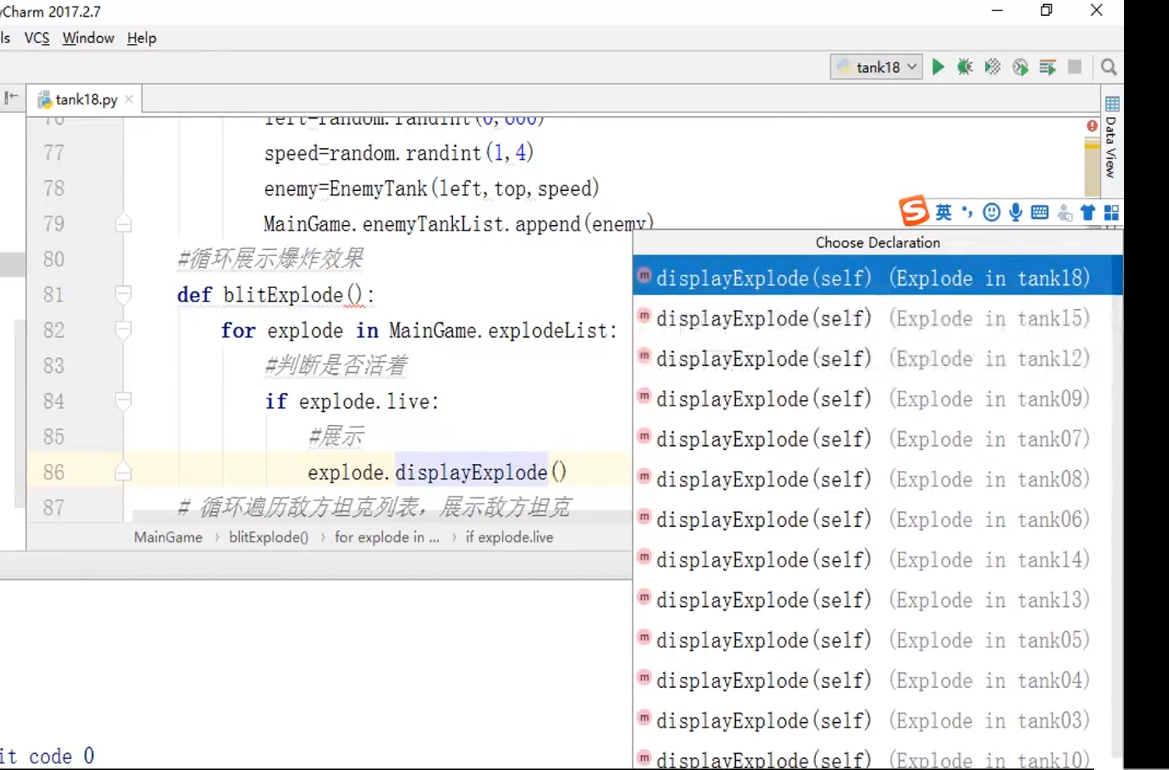Choose displayExplode declaration in tank13

pyautogui.click(x=877, y=600)
